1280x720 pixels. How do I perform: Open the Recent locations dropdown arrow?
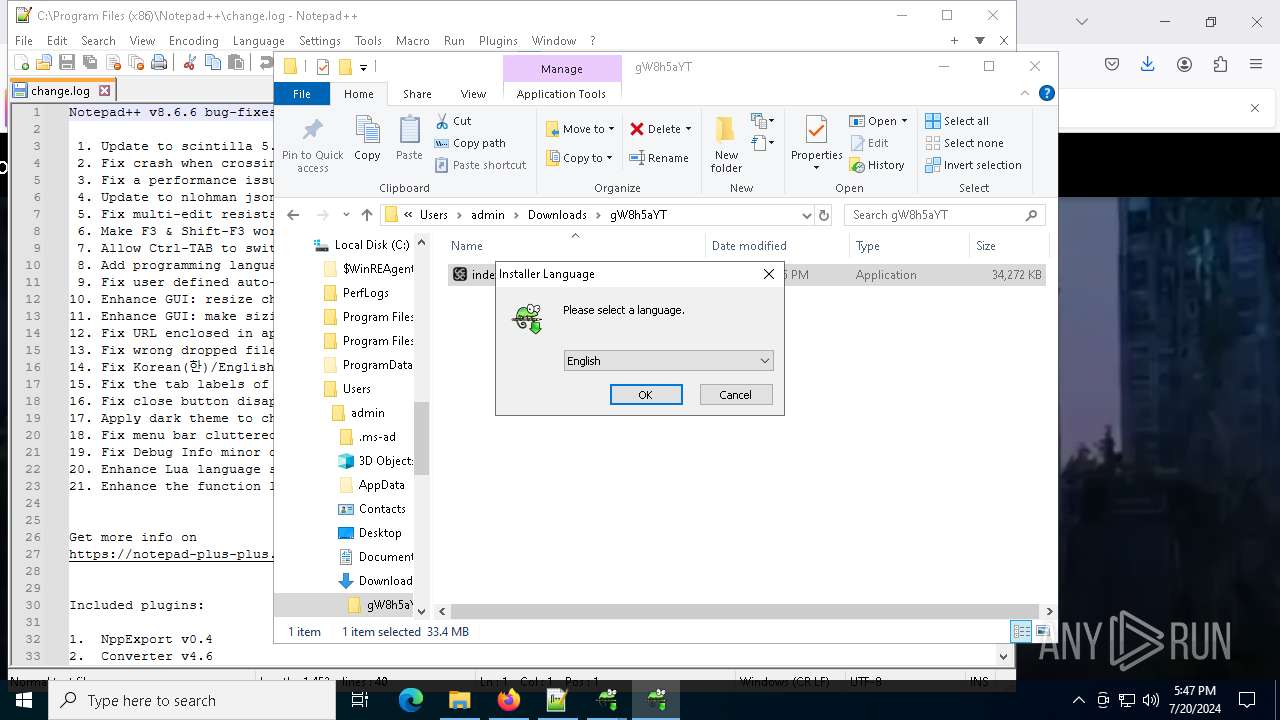(x=346, y=215)
